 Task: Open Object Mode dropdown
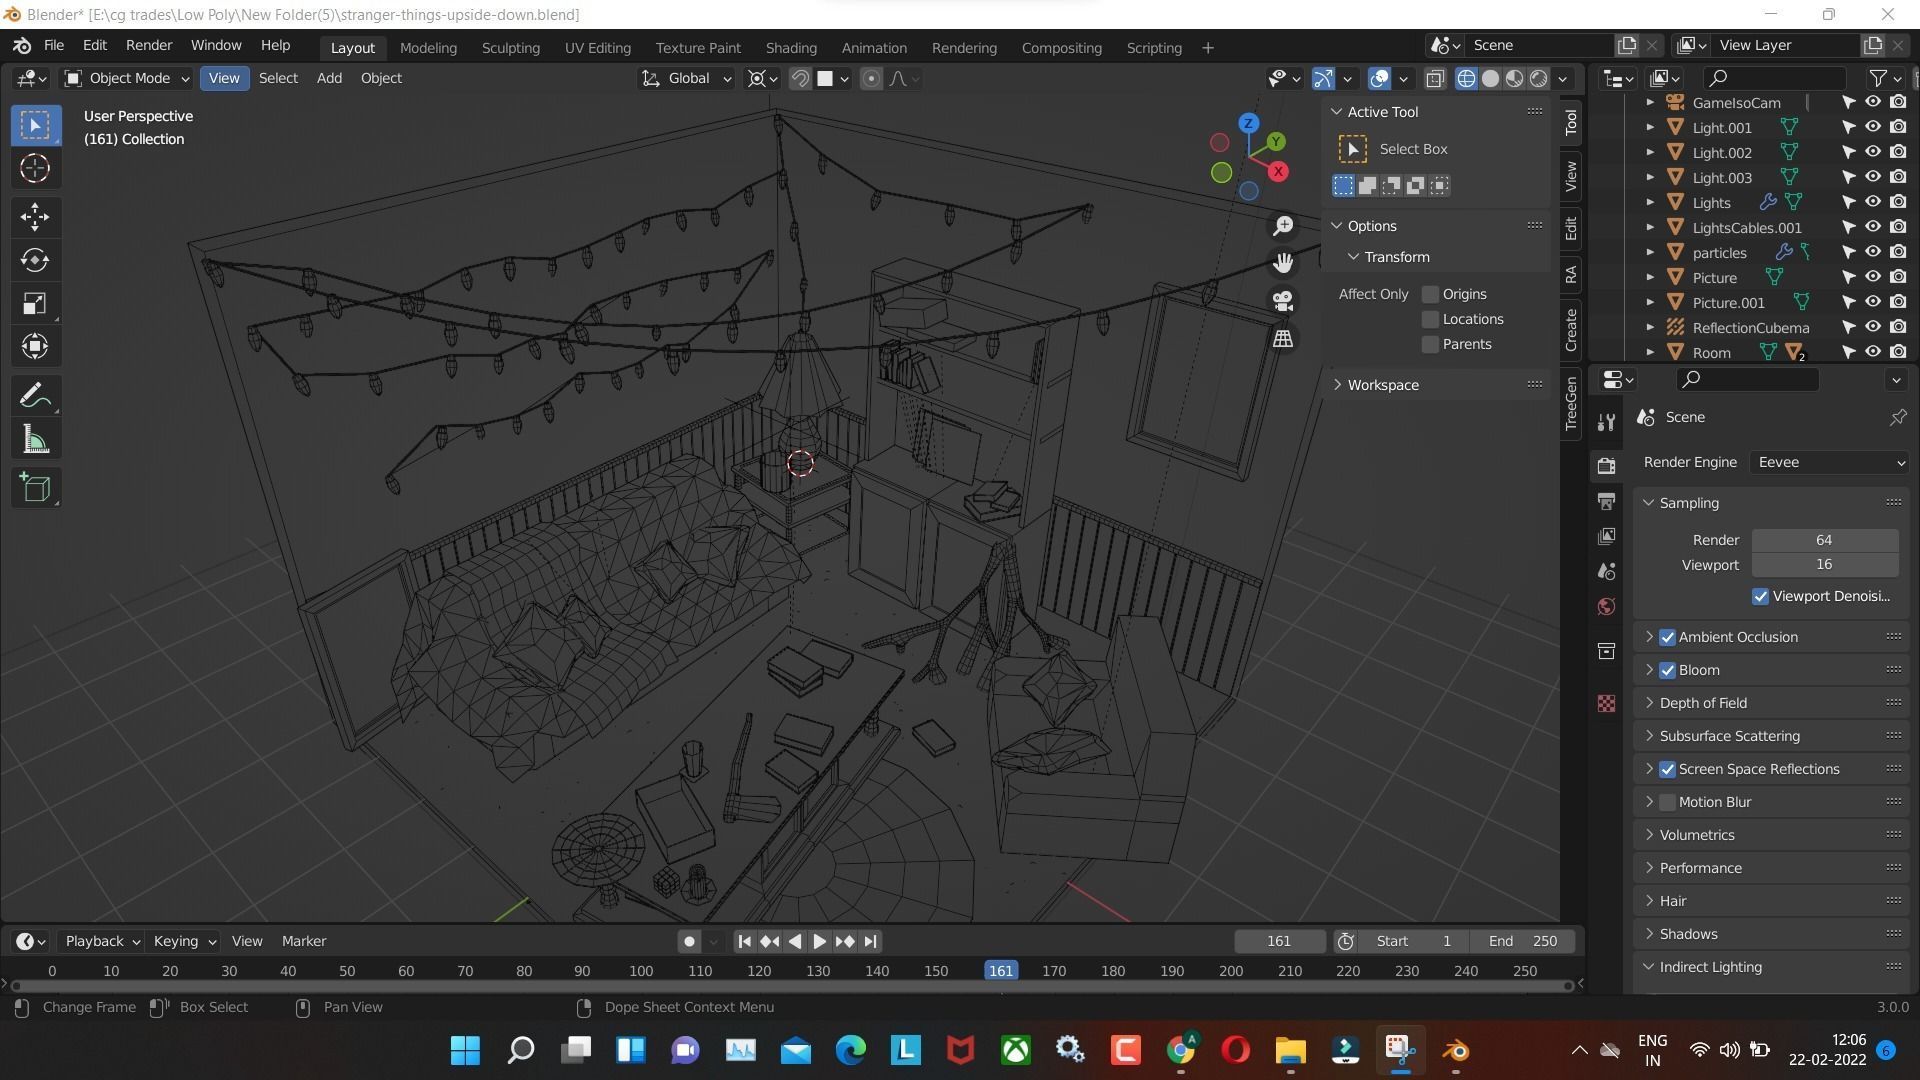coord(127,78)
